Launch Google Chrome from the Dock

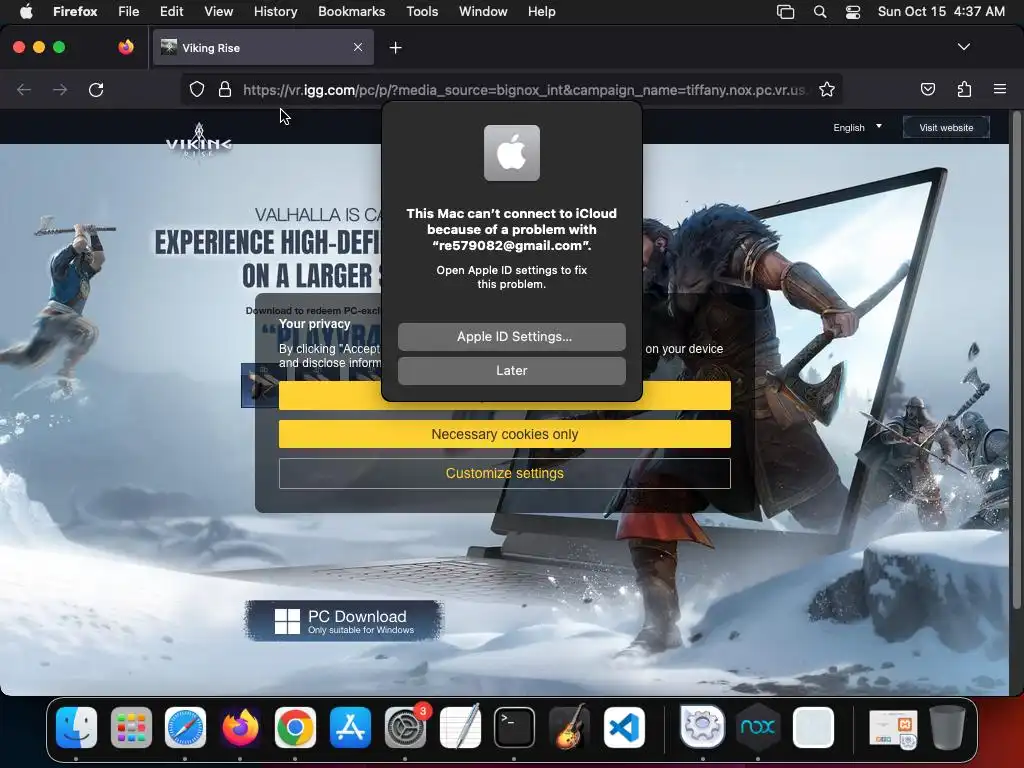click(295, 728)
